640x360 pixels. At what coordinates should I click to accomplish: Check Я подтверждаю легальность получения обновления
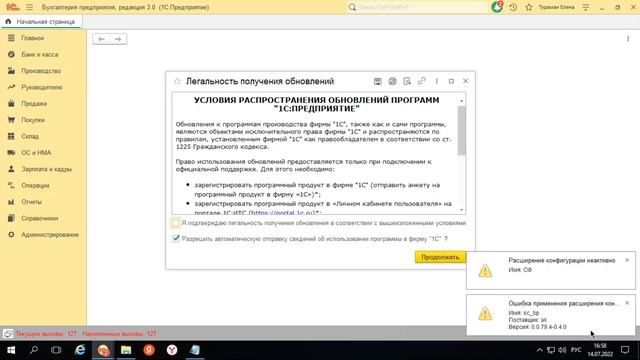coord(176,223)
